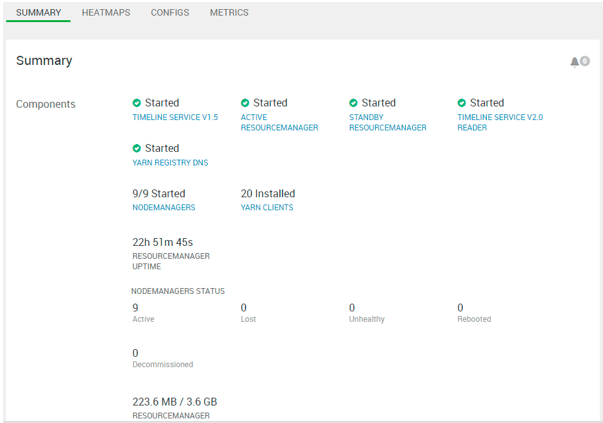Click the Rebooted label
This screenshot has width=603, height=423.
pyautogui.click(x=474, y=319)
